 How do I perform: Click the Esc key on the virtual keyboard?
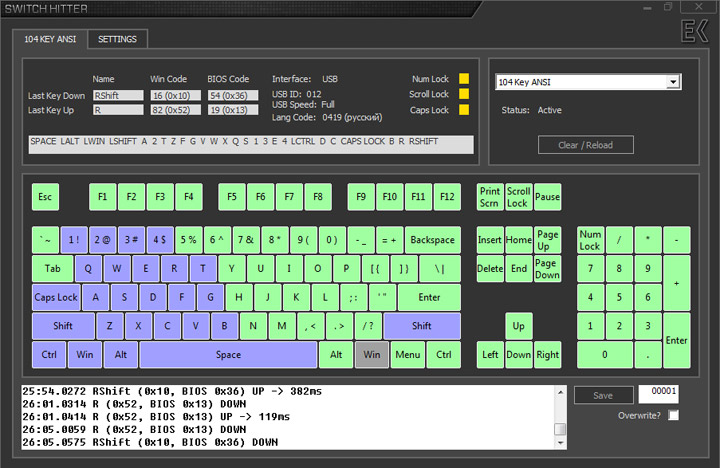[x=45, y=197]
